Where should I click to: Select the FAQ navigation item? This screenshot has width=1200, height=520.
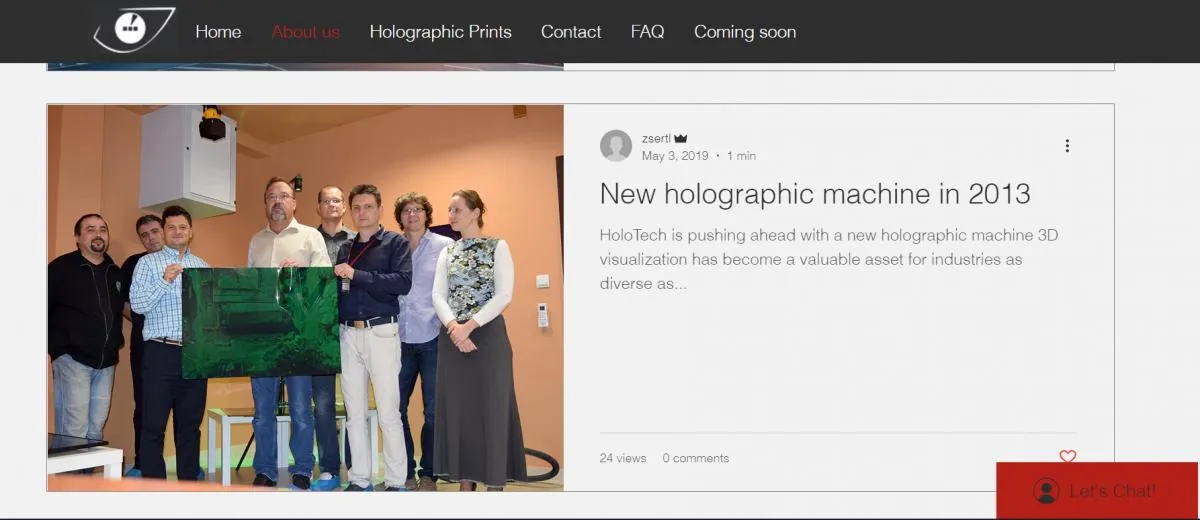tap(647, 32)
